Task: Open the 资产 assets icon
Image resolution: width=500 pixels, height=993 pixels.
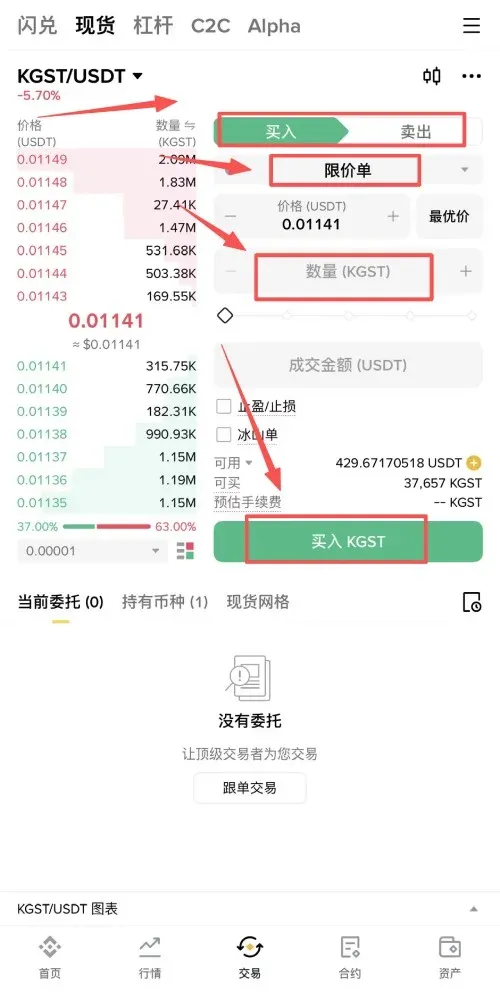Action: tap(449, 957)
